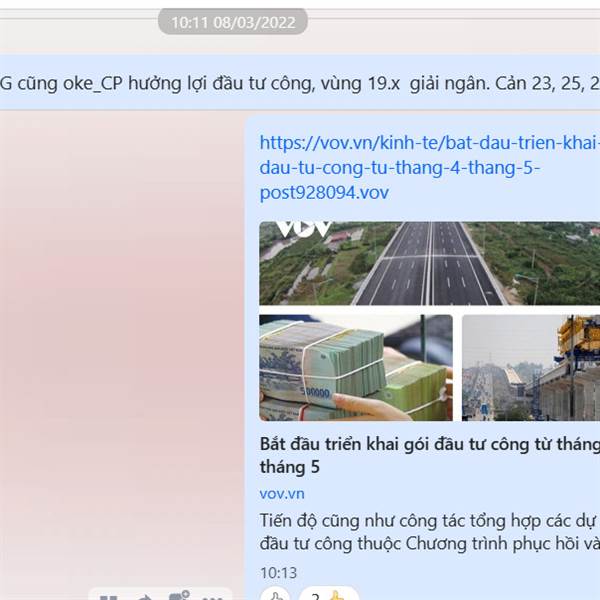Click the quote reply icon below the message

pos(108,597)
